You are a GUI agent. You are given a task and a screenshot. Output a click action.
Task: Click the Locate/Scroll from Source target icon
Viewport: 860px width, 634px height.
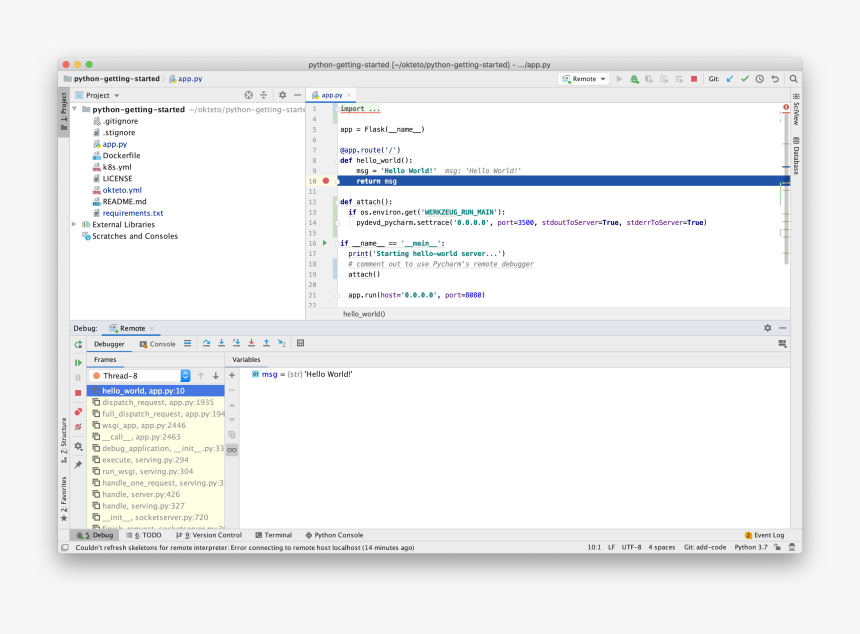pyautogui.click(x=249, y=95)
